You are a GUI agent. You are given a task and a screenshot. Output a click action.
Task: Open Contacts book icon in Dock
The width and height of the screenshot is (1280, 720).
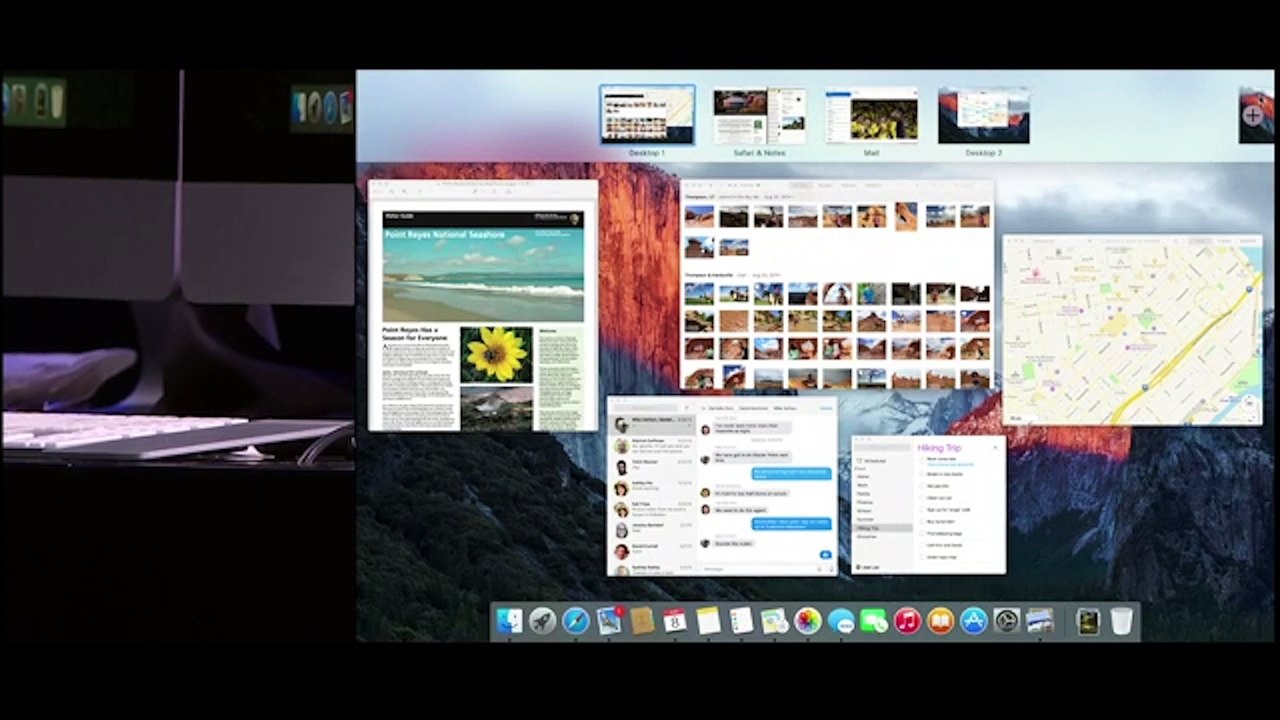pos(642,621)
